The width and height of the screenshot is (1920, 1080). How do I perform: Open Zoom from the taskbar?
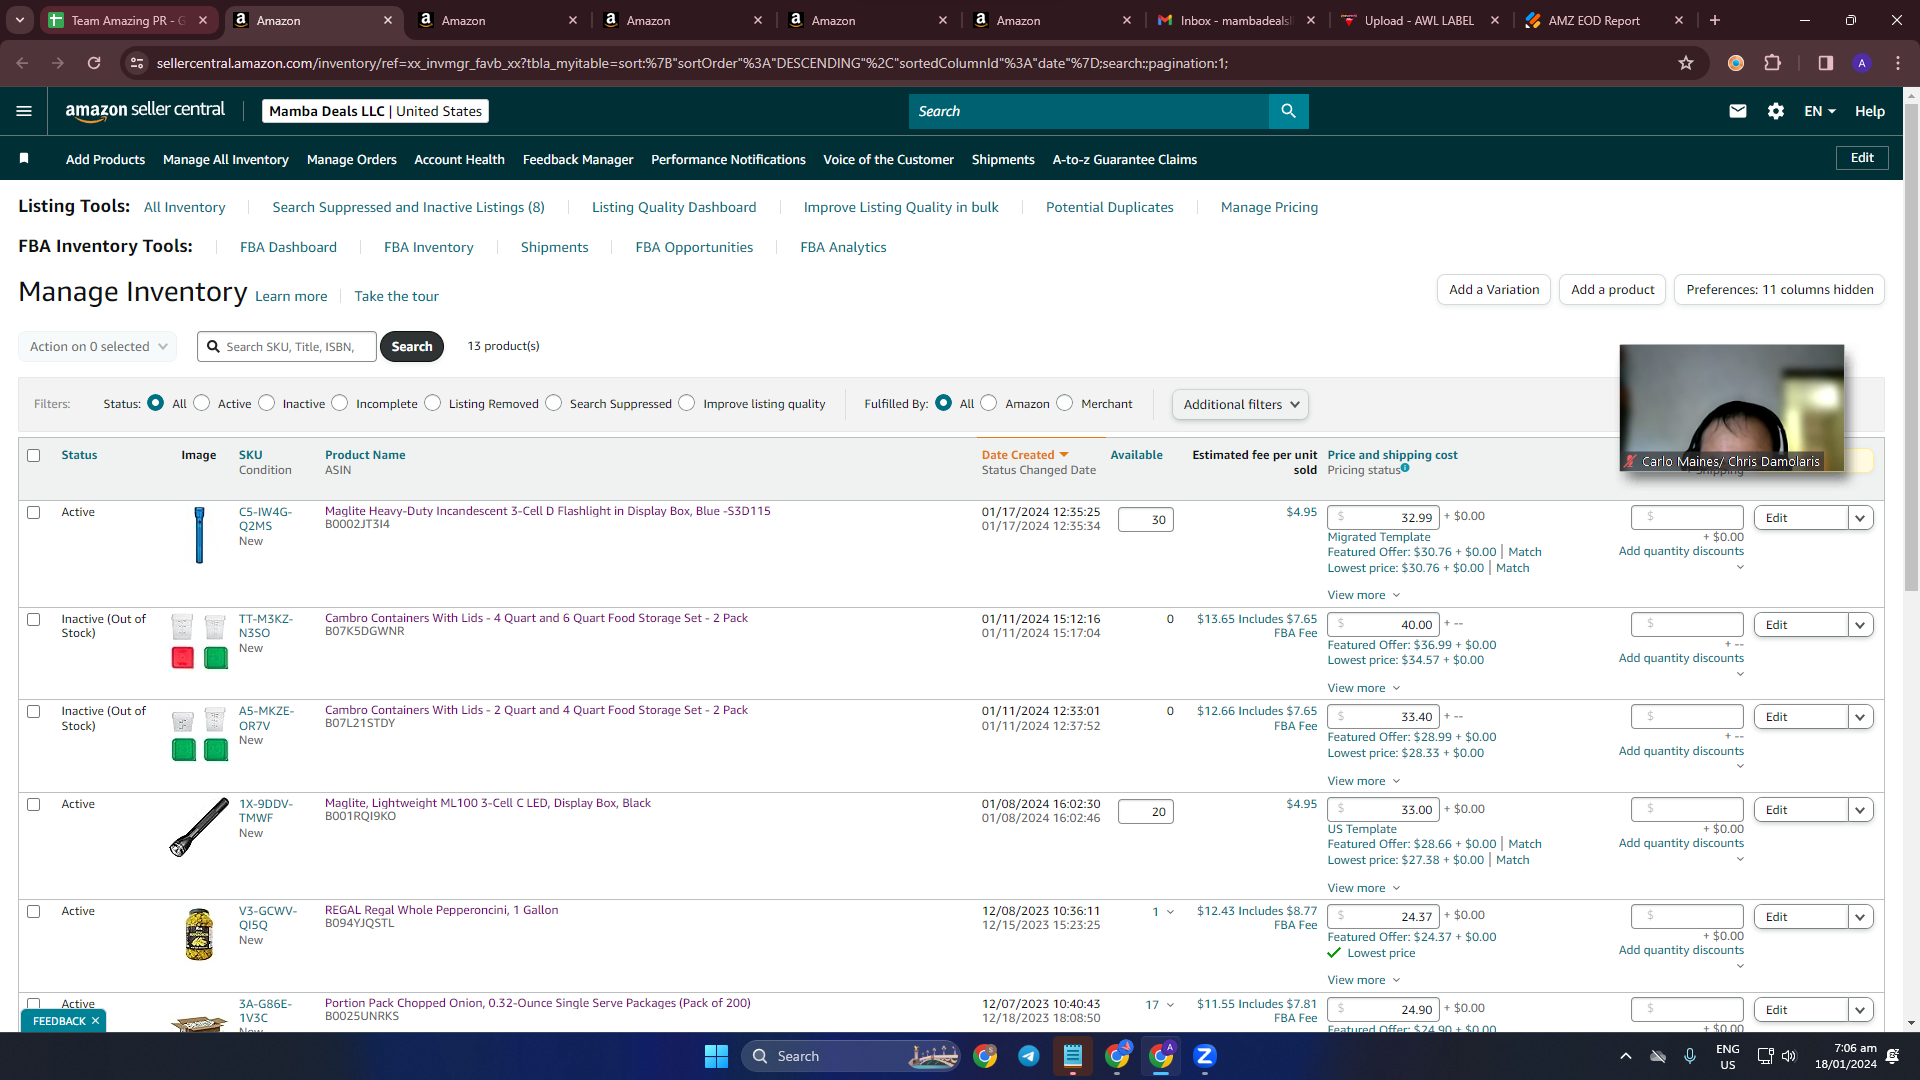pos(1205,1056)
